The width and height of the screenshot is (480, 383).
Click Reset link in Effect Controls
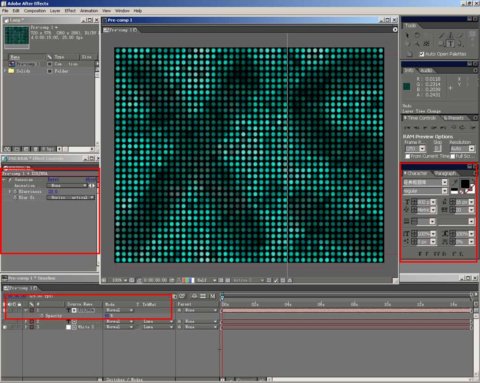(x=53, y=180)
